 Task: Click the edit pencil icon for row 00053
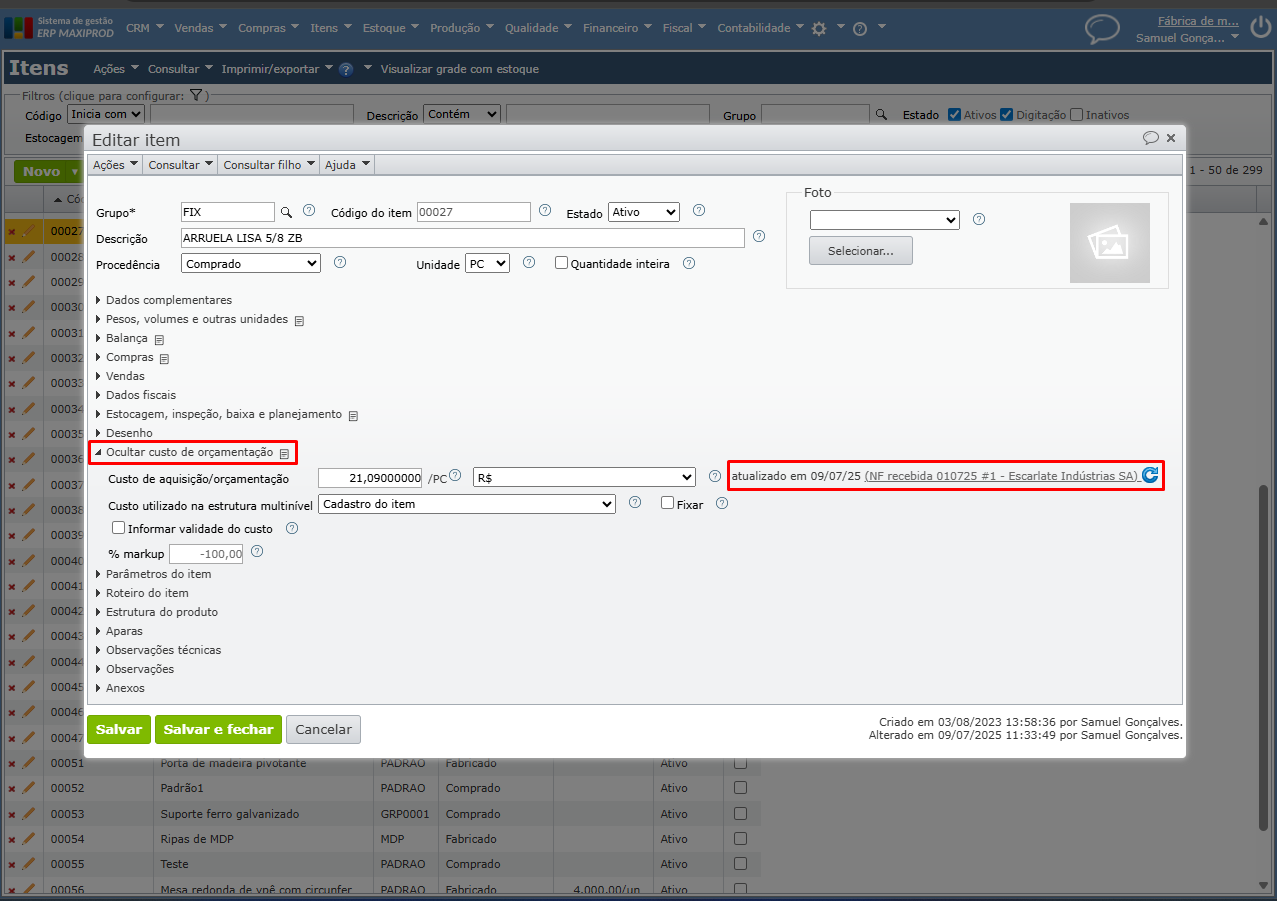click(29, 814)
